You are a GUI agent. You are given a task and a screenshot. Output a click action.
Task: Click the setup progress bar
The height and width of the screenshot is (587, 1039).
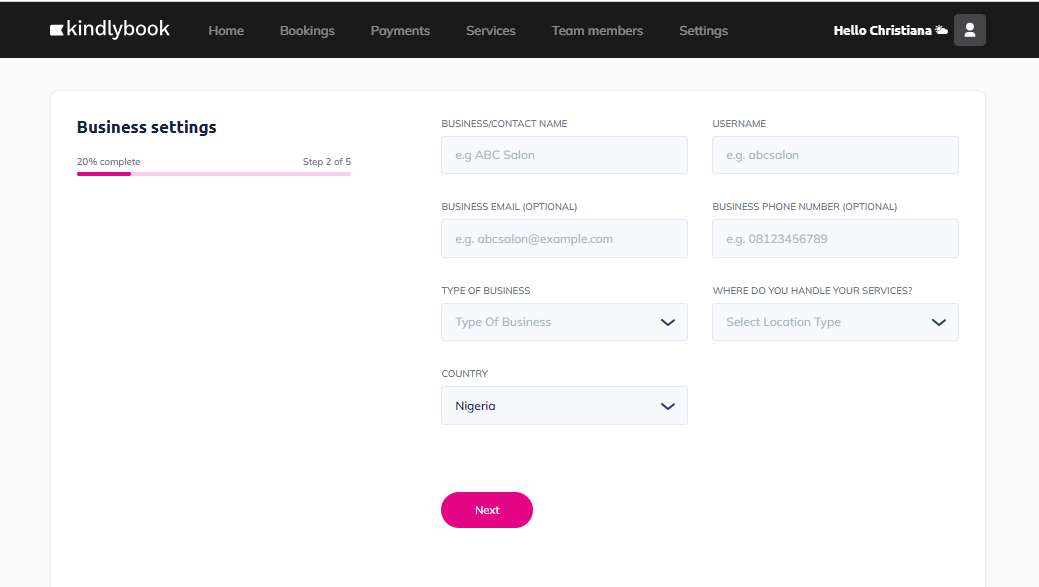click(x=213, y=174)
